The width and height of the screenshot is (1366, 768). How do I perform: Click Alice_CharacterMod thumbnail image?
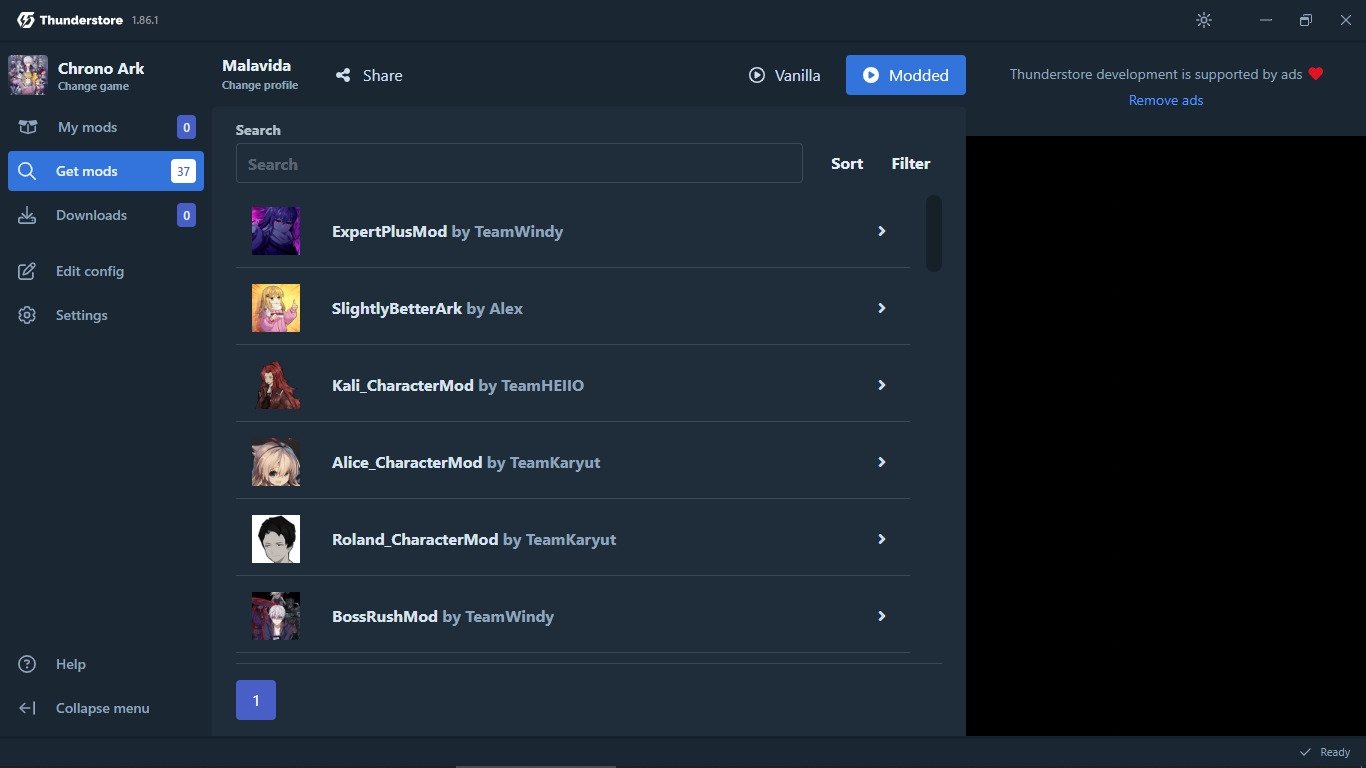click(x=276, y=462)
